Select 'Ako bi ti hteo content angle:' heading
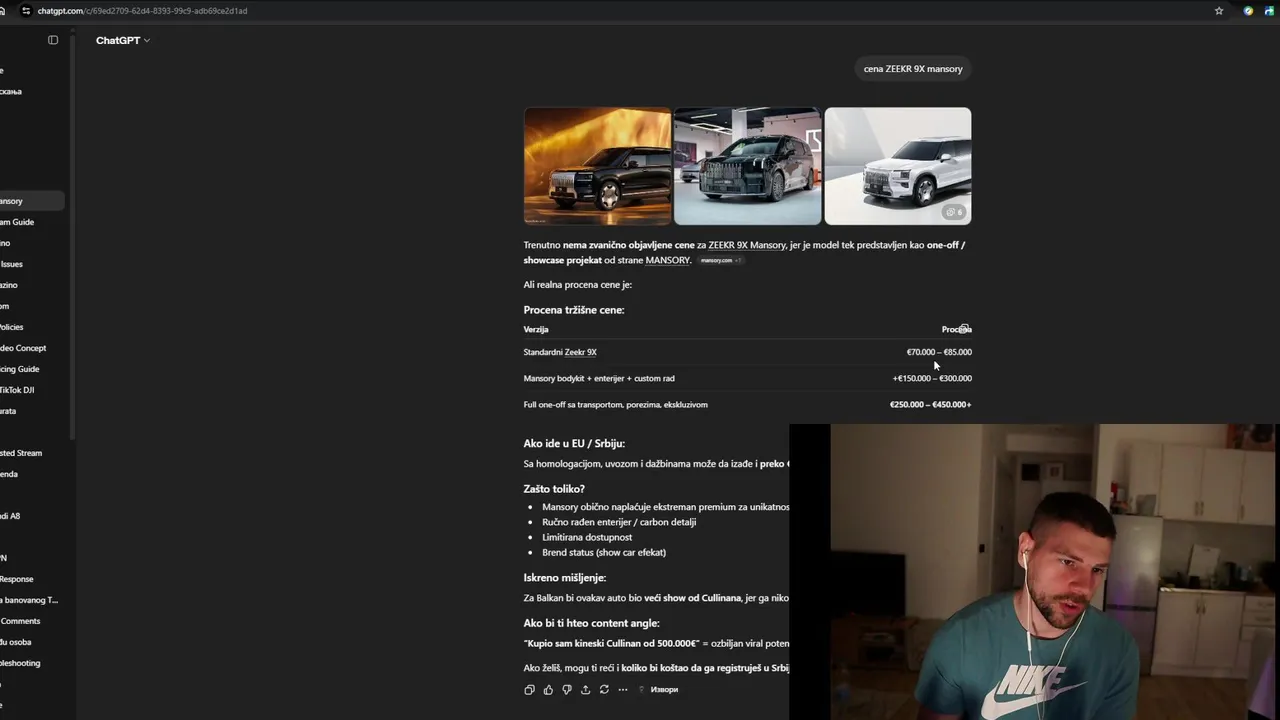 (x=591, y=623)
